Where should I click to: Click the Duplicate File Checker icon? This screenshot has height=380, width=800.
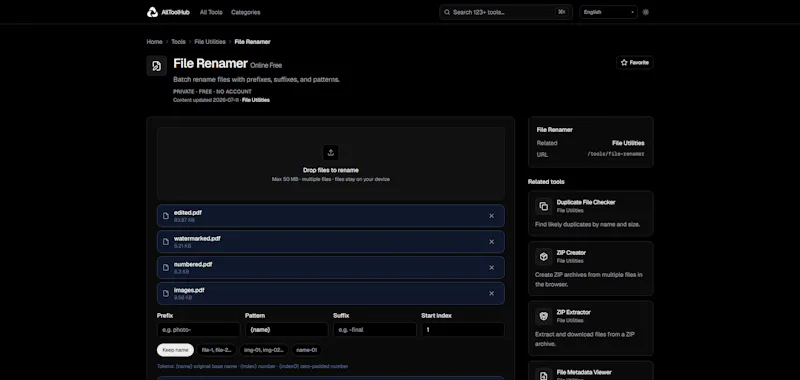coord(544,206)
